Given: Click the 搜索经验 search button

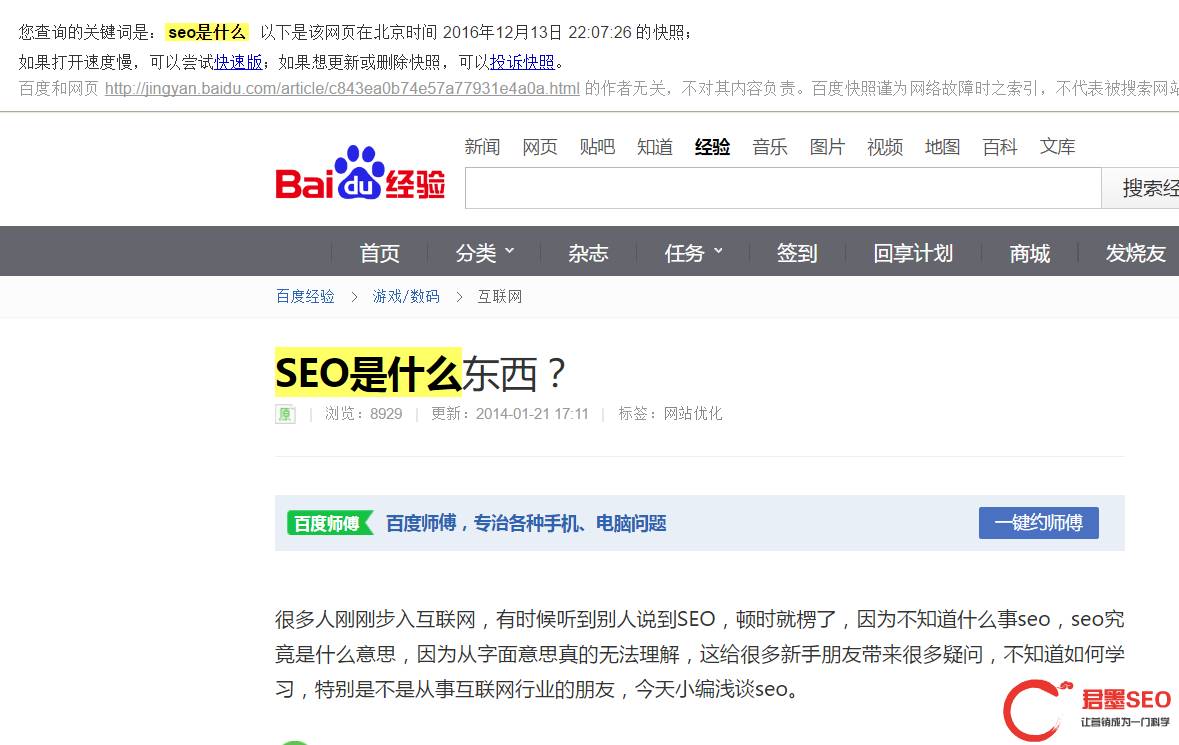Looking at the screenshot, I should 1140,188.
